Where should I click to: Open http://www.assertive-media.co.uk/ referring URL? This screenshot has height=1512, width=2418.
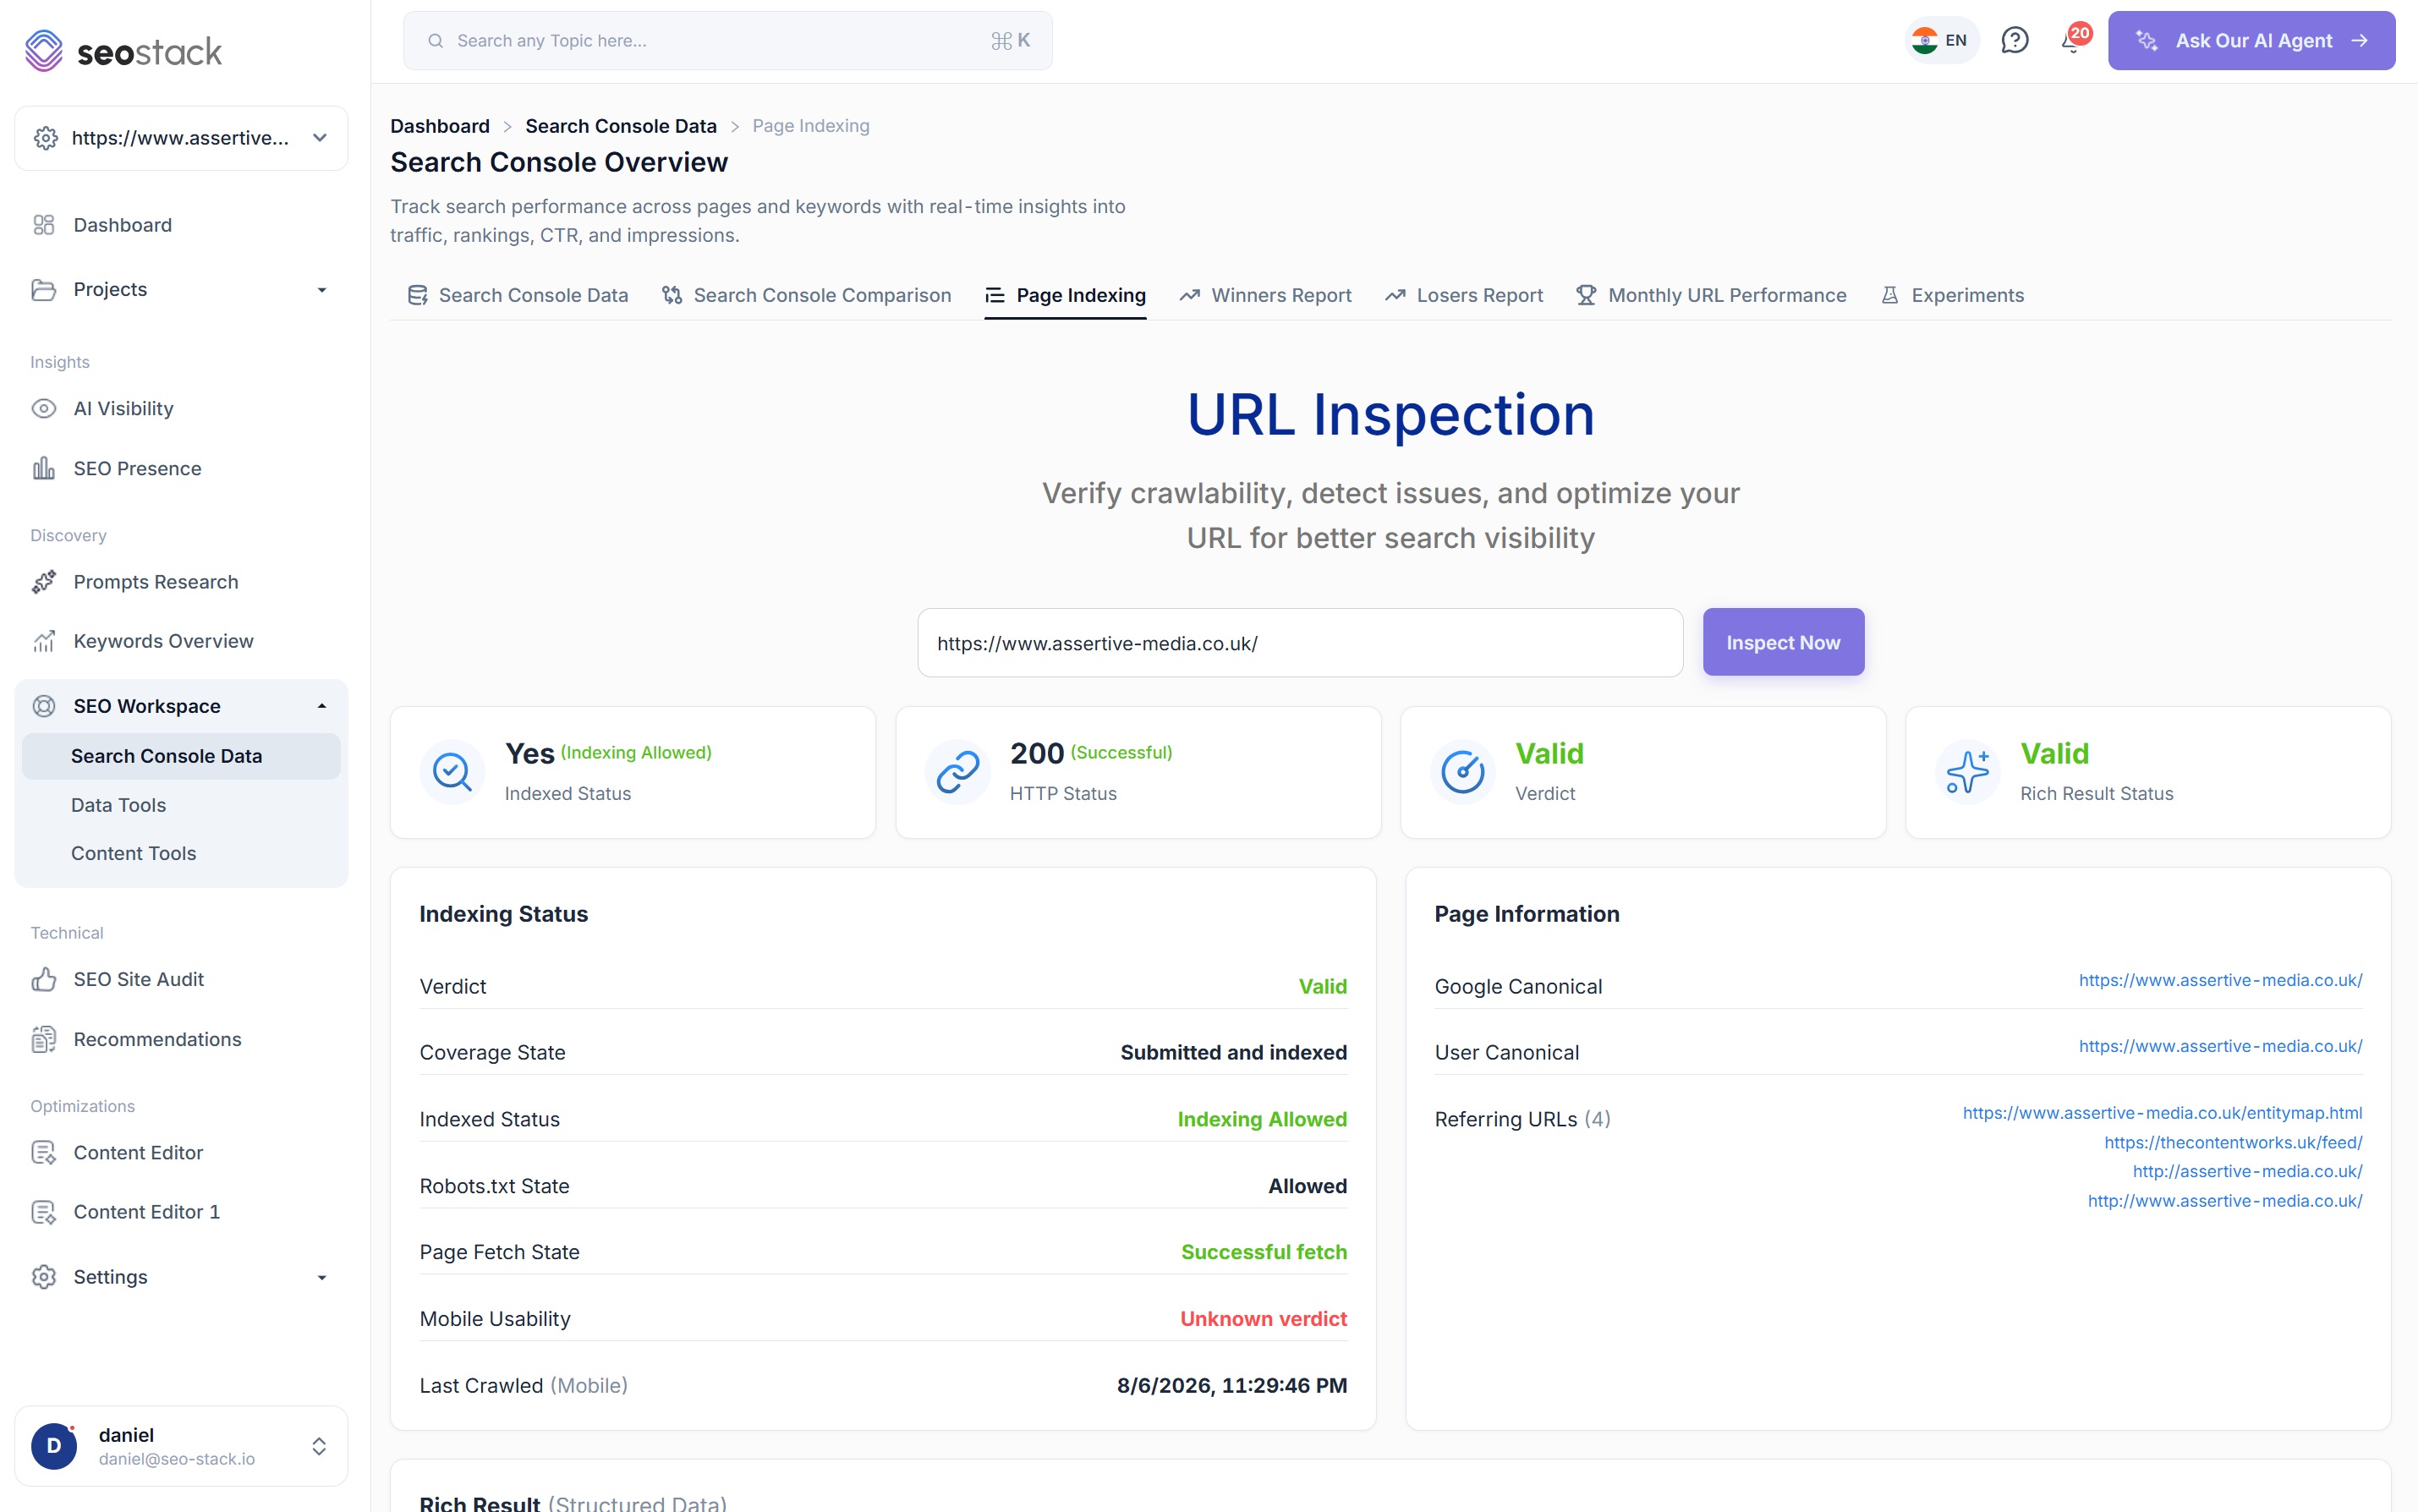click(2225, 1201)
